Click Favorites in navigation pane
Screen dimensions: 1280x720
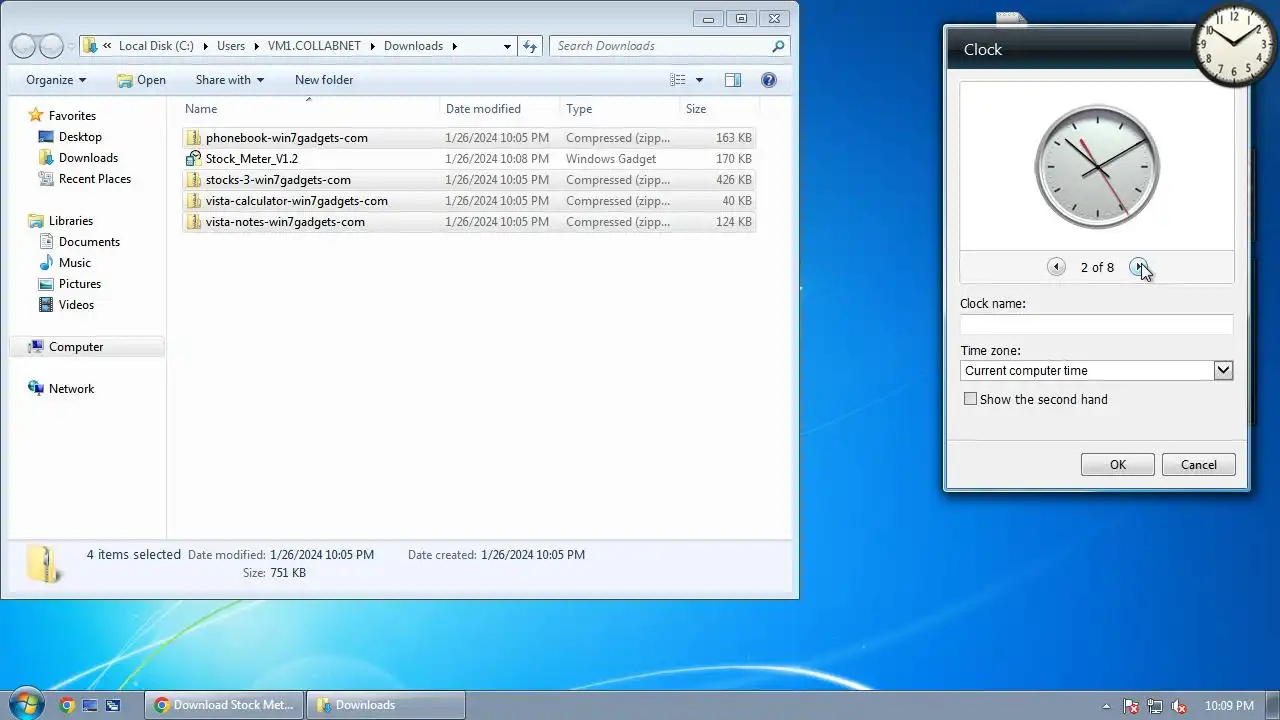click(72, 116)
